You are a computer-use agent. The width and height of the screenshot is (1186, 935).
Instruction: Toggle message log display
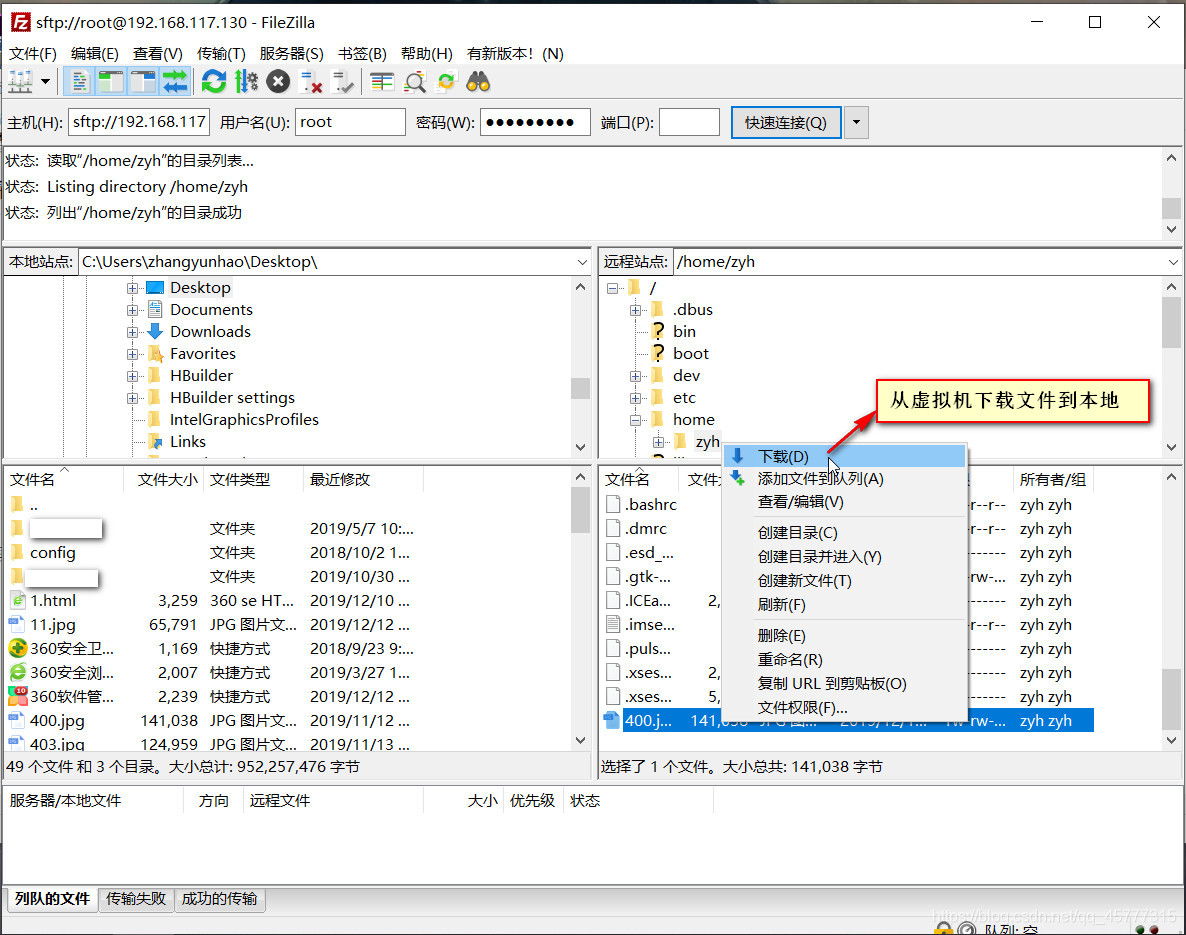coord(79,82)
